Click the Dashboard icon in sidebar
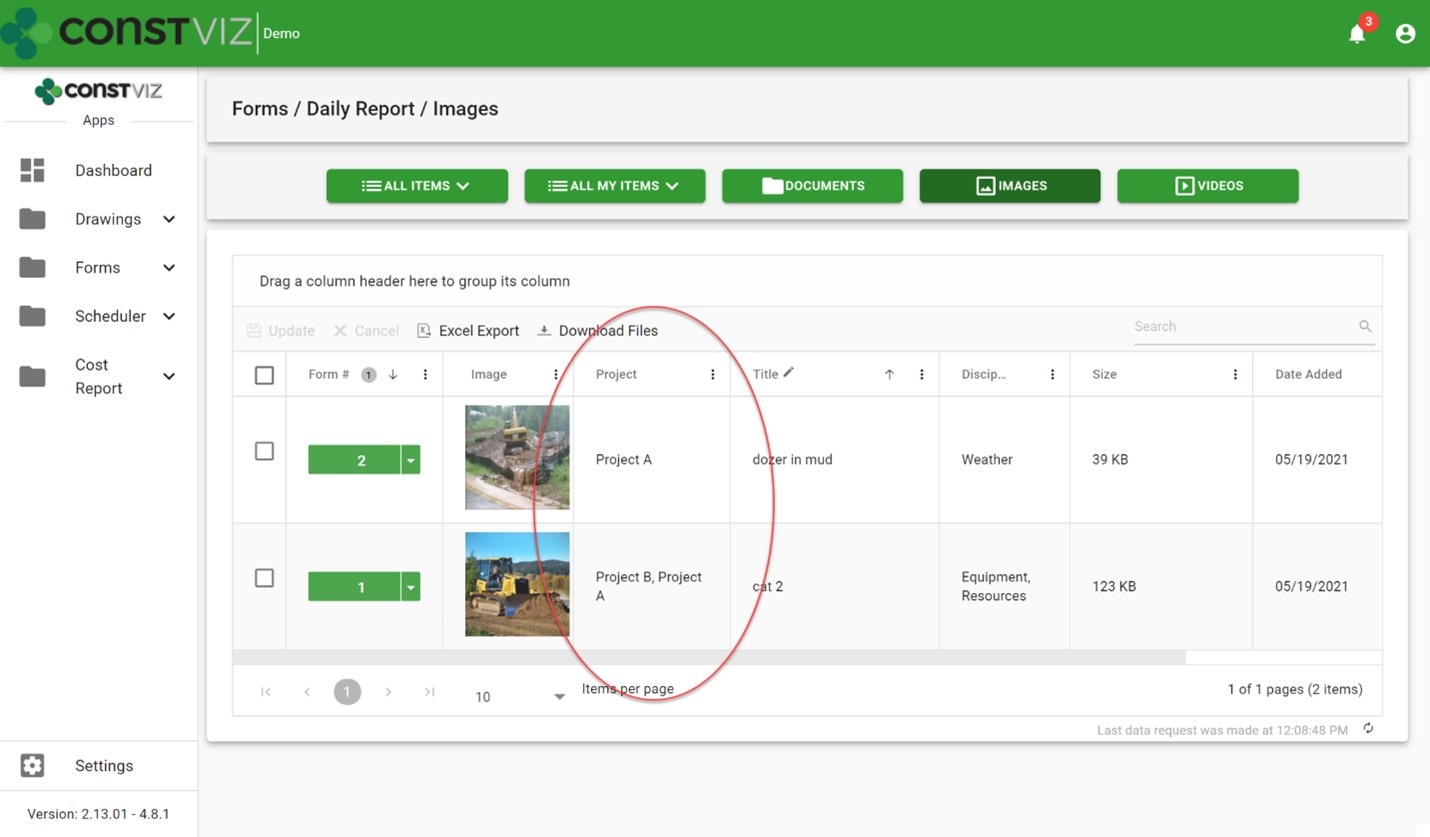The width and height of the screenshot is (1430, 837). (32, 170)
